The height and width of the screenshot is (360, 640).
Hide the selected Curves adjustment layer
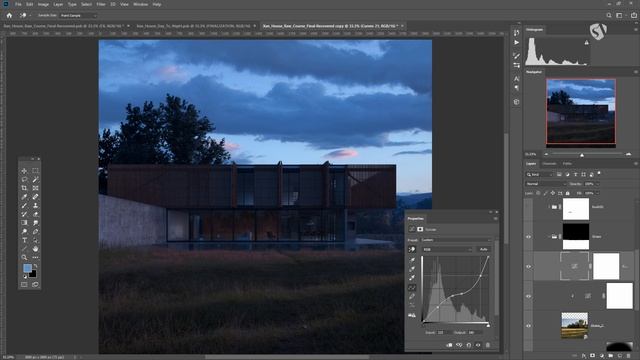529,267
